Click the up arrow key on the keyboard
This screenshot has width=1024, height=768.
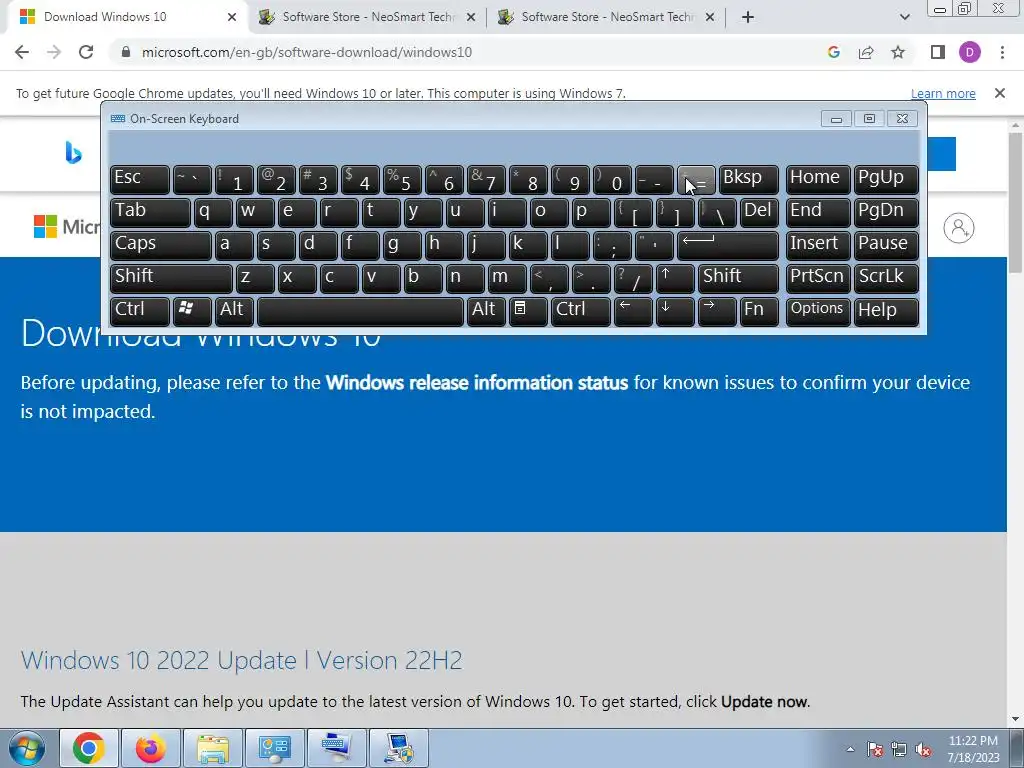tap(675, 278)
